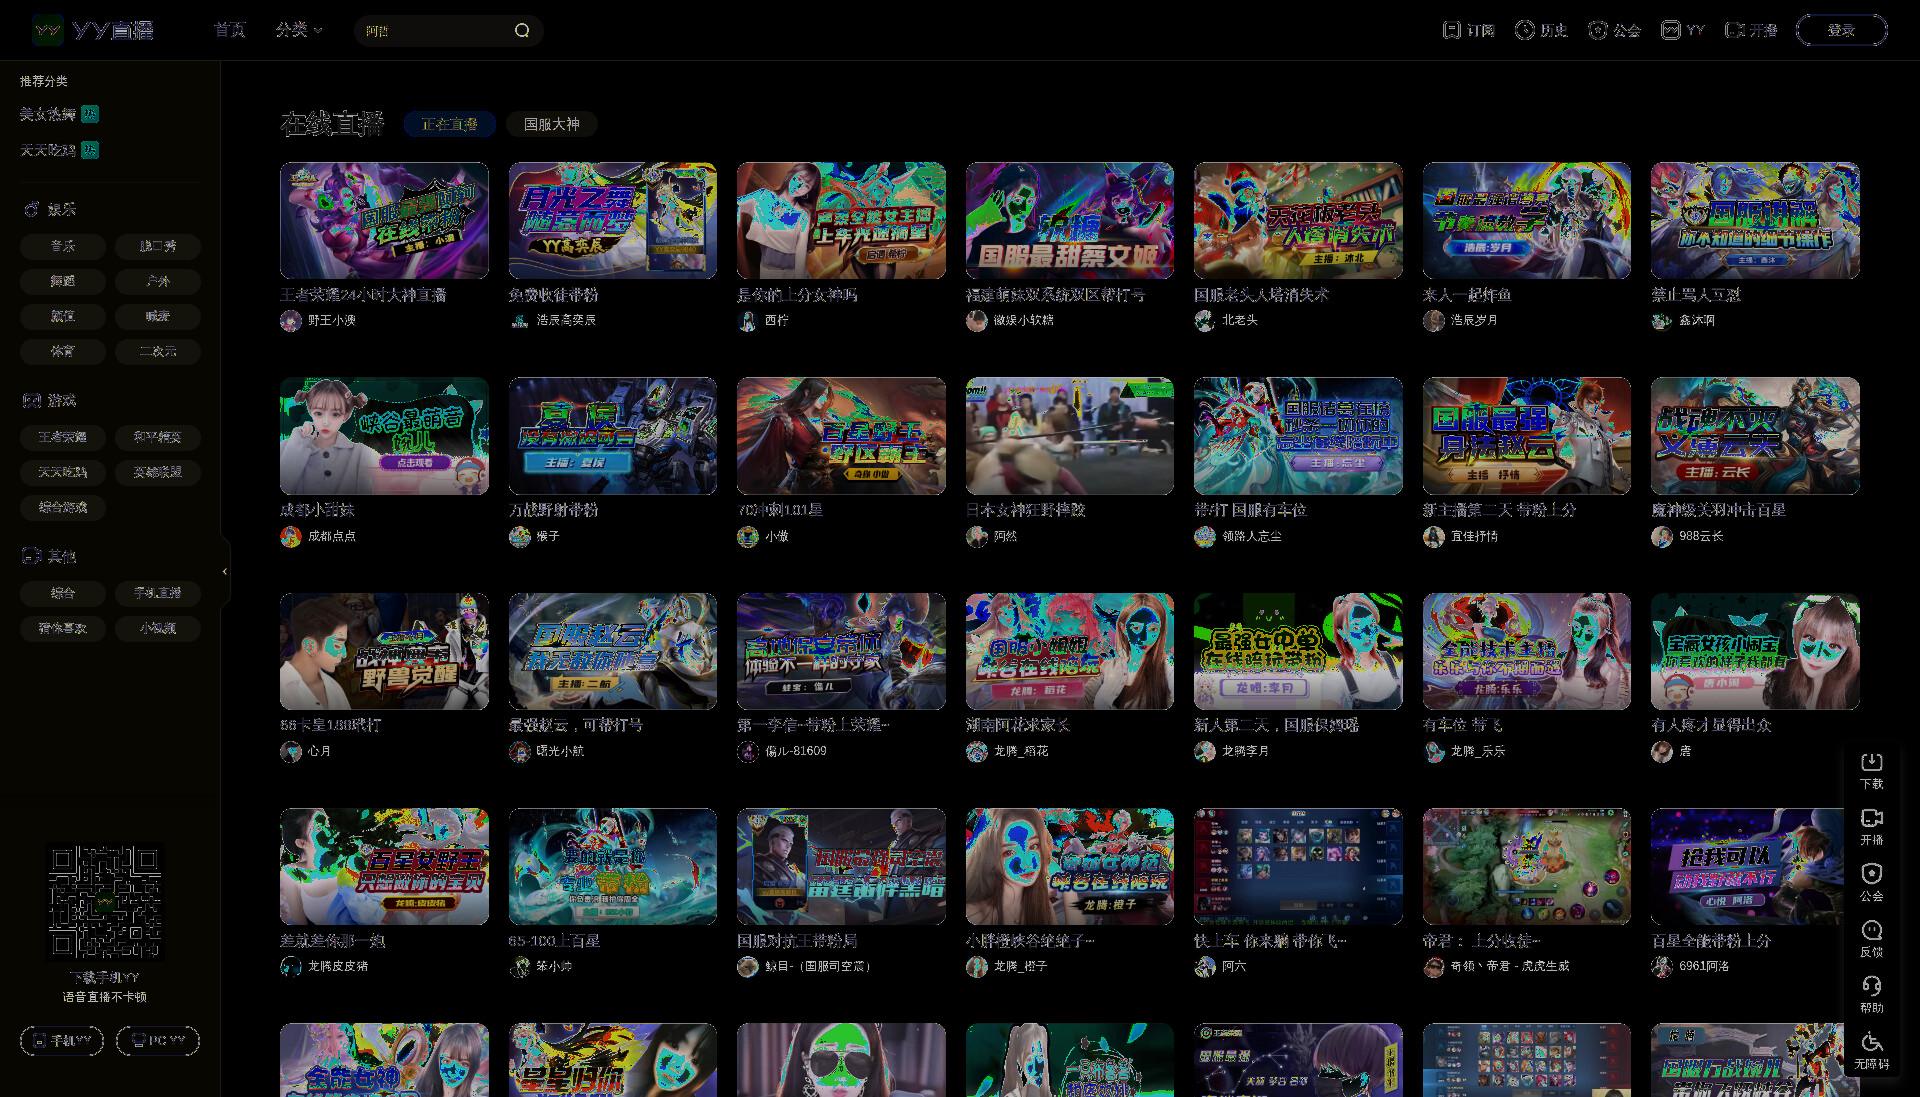1920x1097 pixels.
Task: Click the 娱乐 section icon
Action: 31,209
